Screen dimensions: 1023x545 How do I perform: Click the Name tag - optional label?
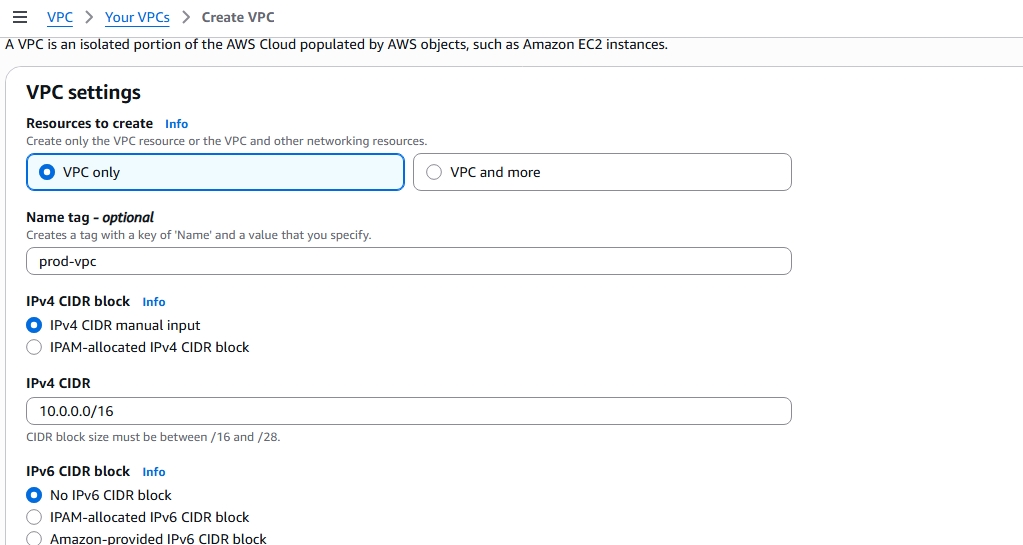coord(90,217)
